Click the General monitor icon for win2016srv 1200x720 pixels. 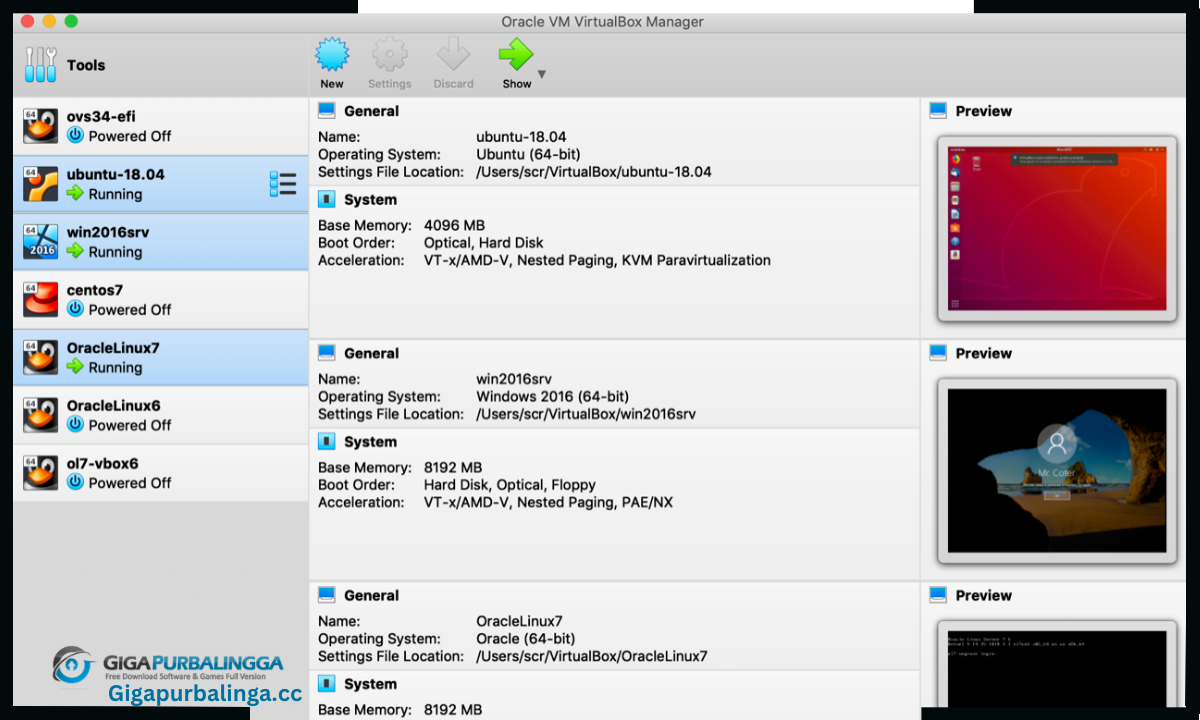[x=327, y=353]
